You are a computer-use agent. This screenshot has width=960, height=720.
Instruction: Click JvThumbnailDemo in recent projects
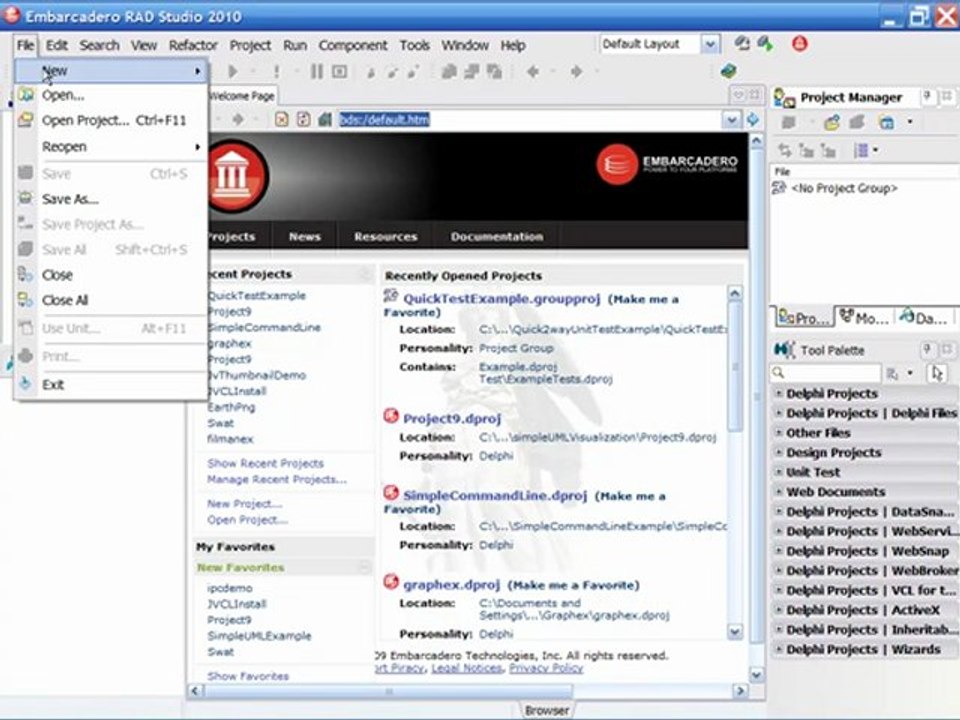tap(257, 375)
